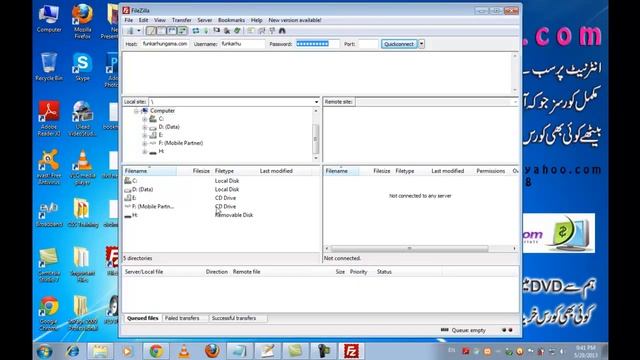Screen dimensions: 640x360
Task: Sort local files by Filetype column
Action: 235,171
